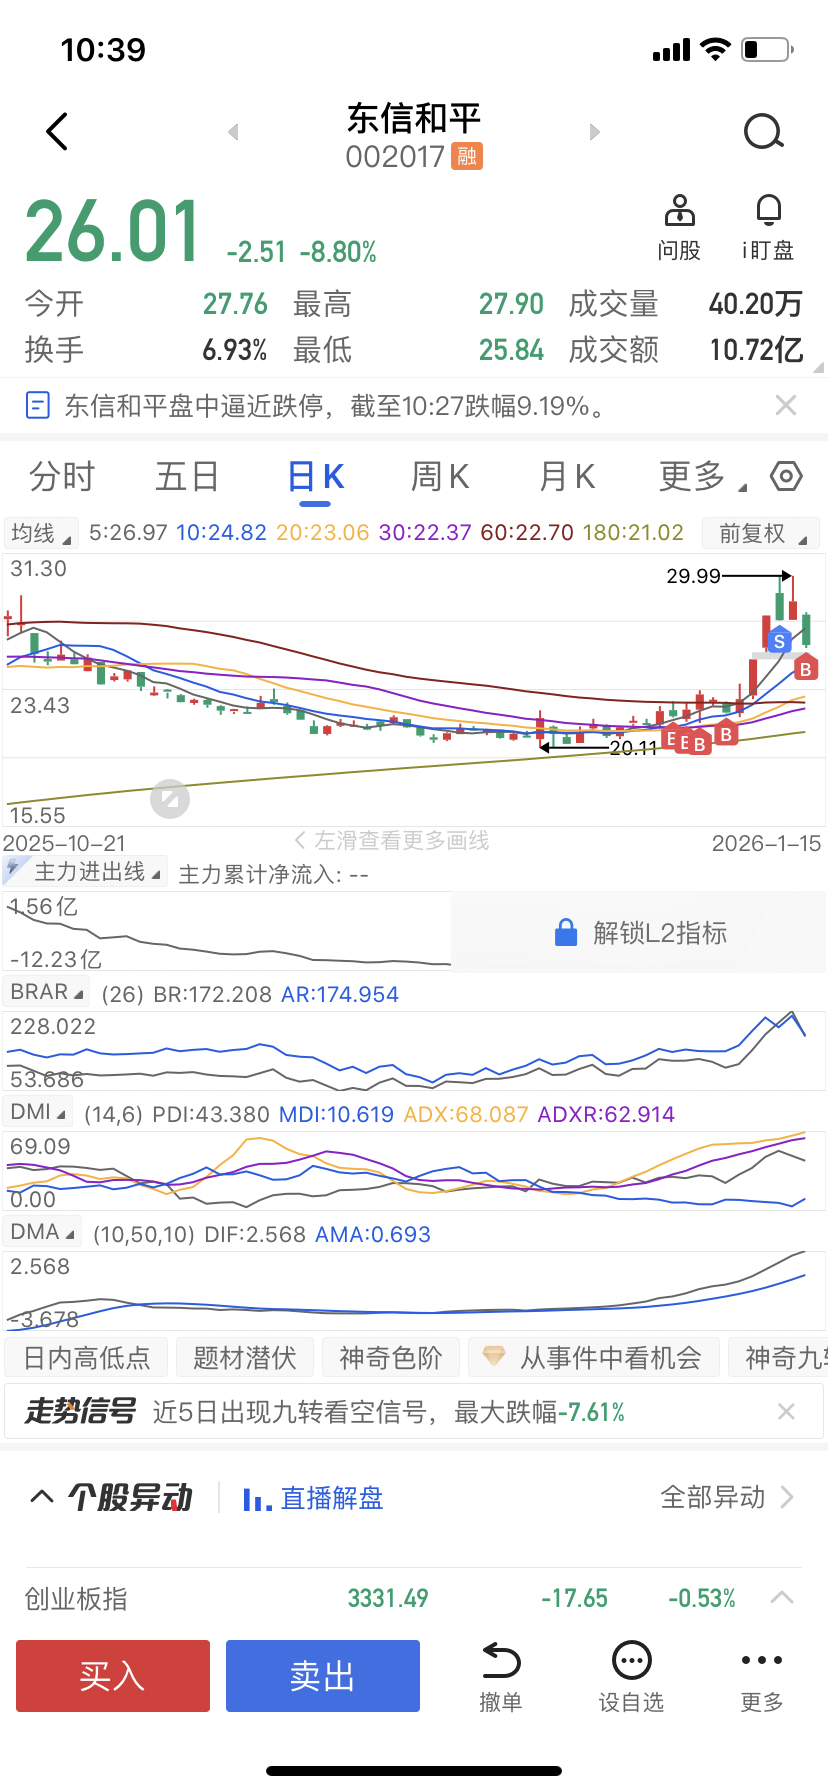Tap the 成交量 40.20万 value
The width and height of the screenshot is (828, 1792).
[x=756, y=303]
